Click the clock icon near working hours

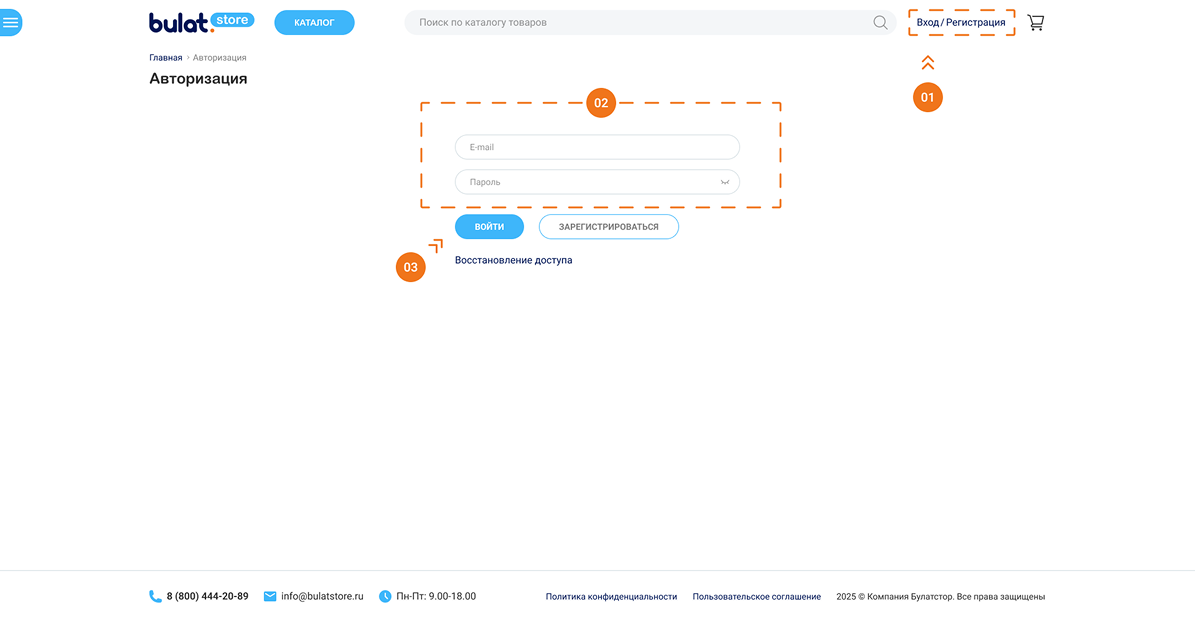tap(385, 596)
